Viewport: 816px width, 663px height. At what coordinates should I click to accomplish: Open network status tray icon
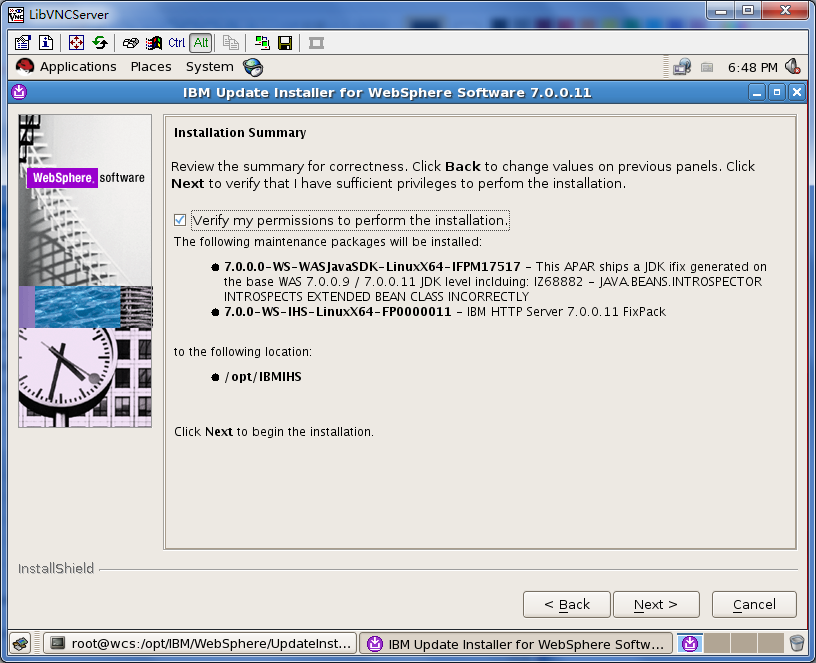tap(682, 67)
